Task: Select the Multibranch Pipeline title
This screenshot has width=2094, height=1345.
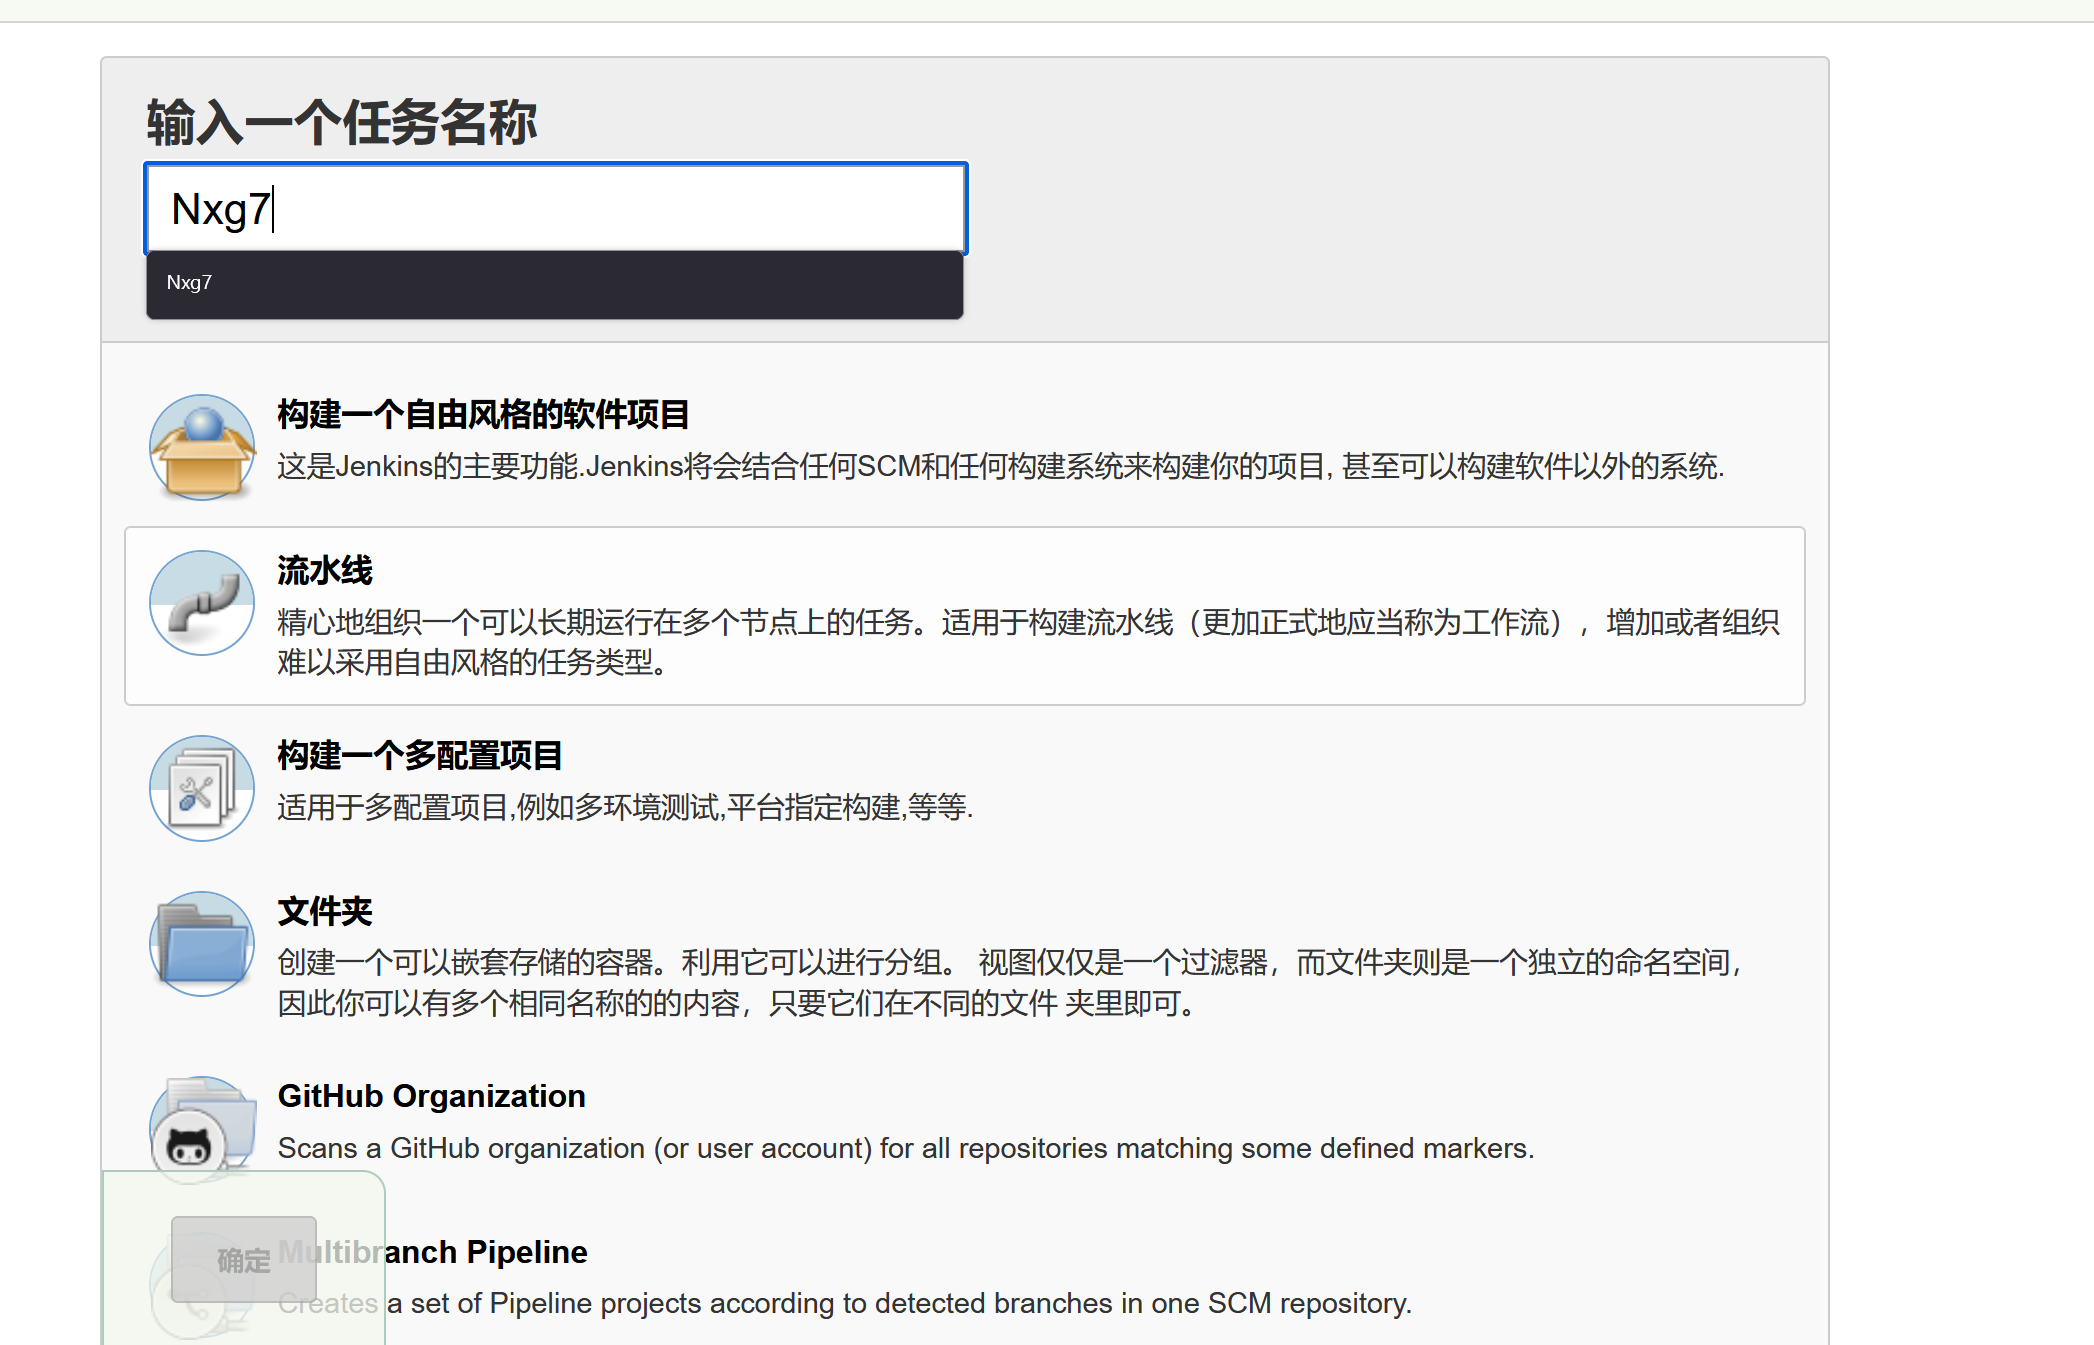Action: [433, 1252]
